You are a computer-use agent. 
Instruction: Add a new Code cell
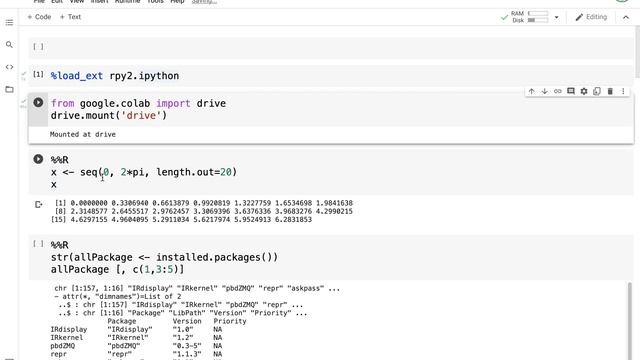pyautogui.click(x=39, y=17)
